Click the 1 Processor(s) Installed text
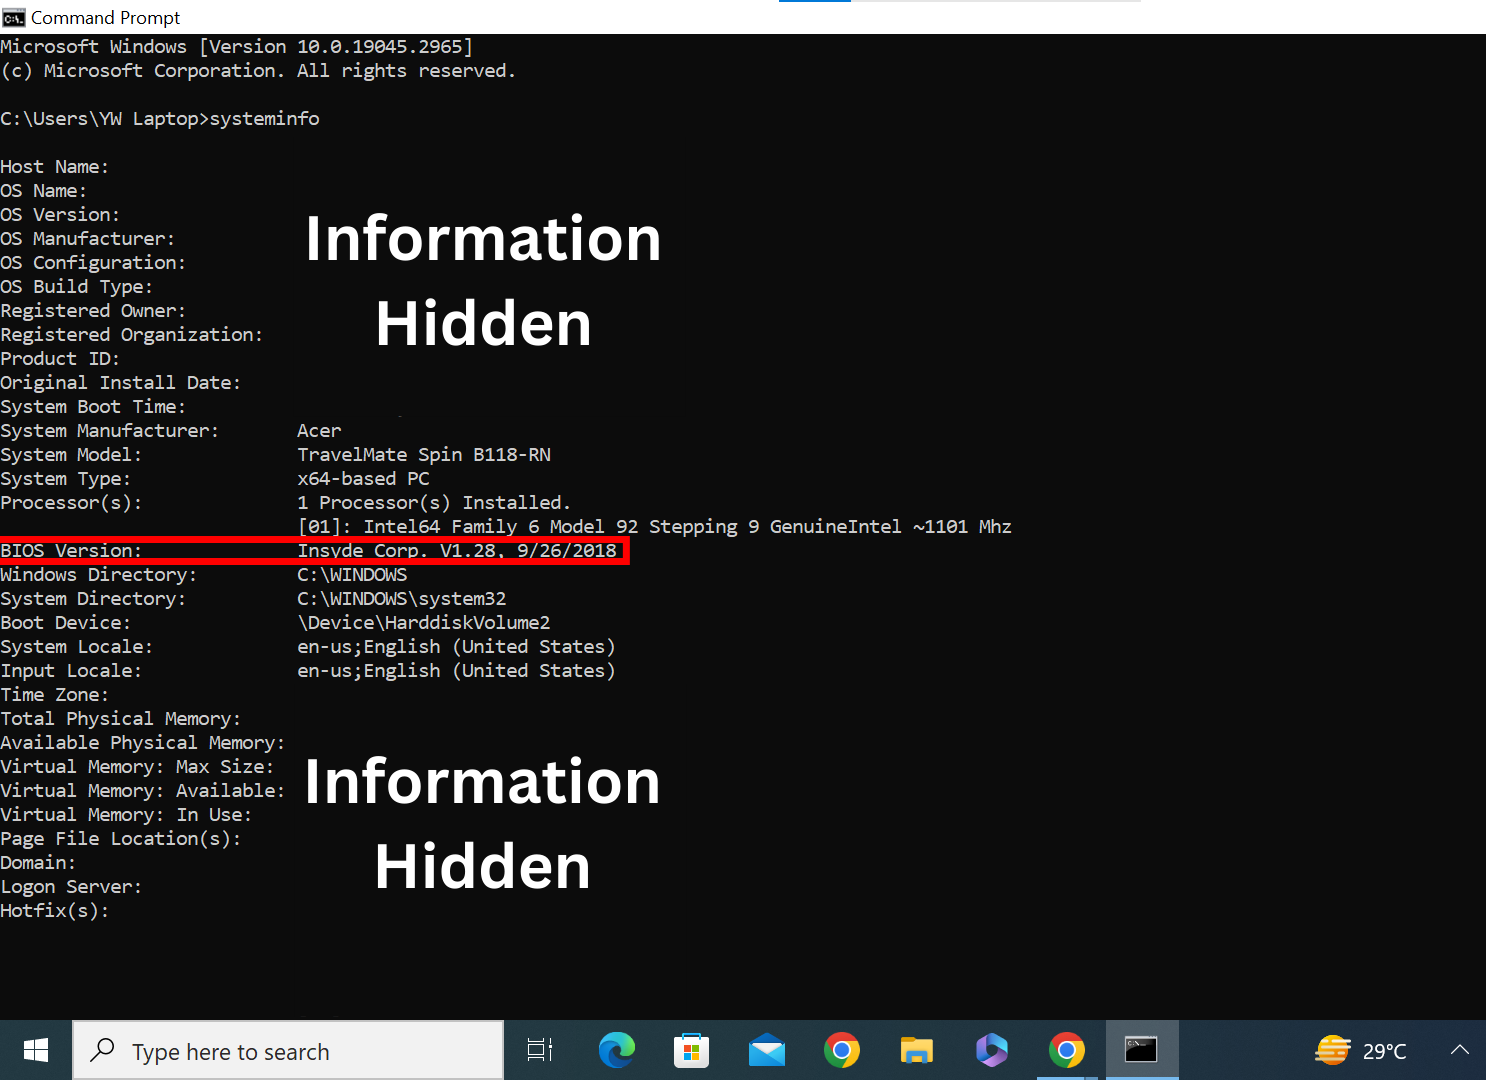 434,503
